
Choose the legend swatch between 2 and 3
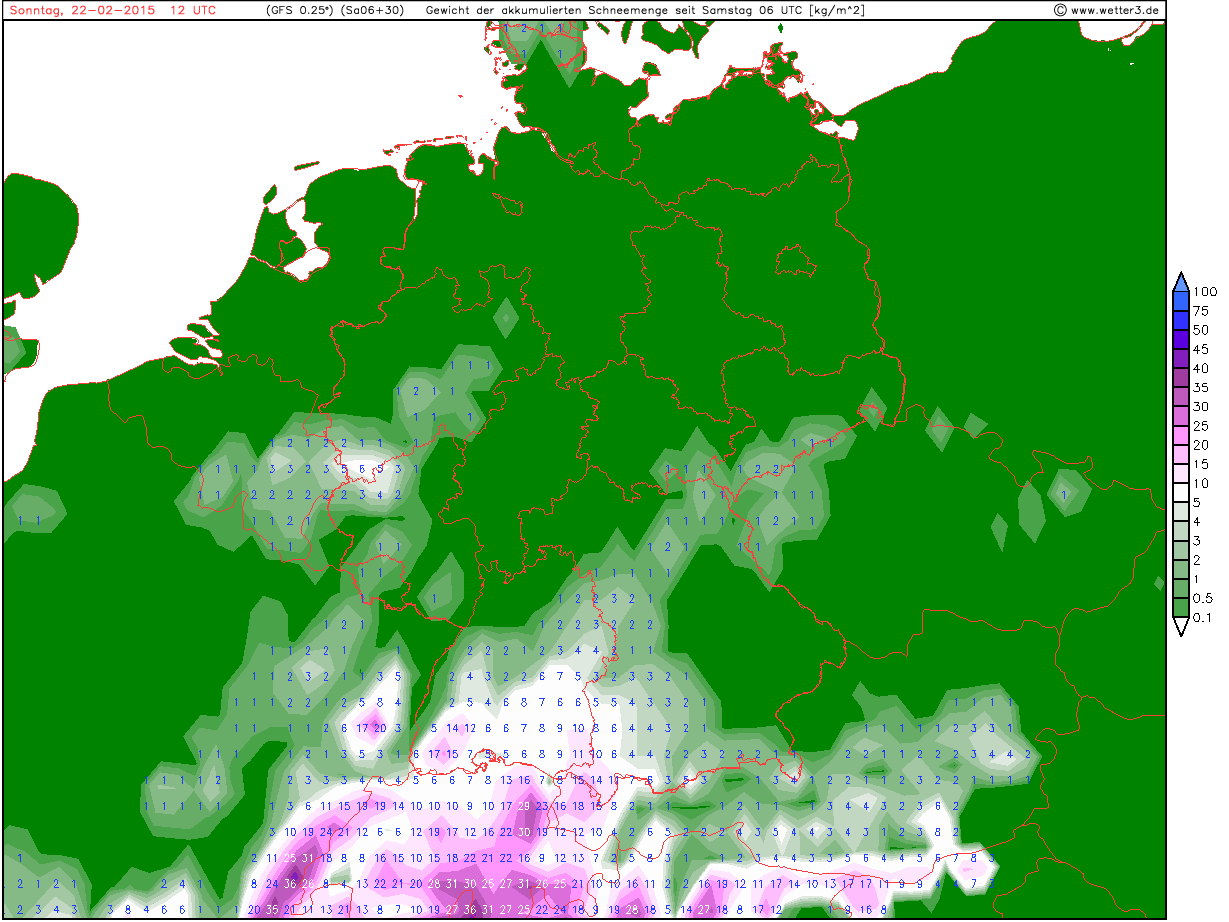pyautogui.click(x=1181, y=550)
